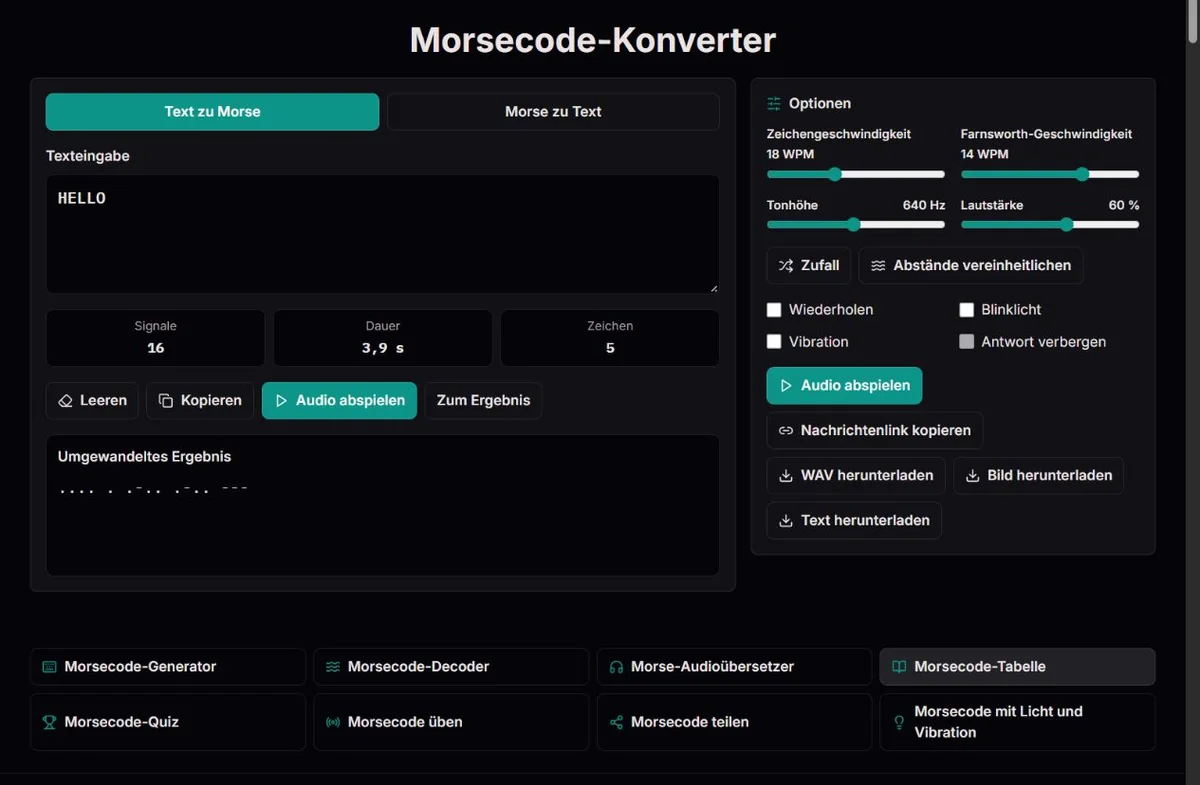This screenshot has width=1200, height=785.
Task: Click the Umgewandeltes Ergebnis Morse output
Action: tap(153, 491)
